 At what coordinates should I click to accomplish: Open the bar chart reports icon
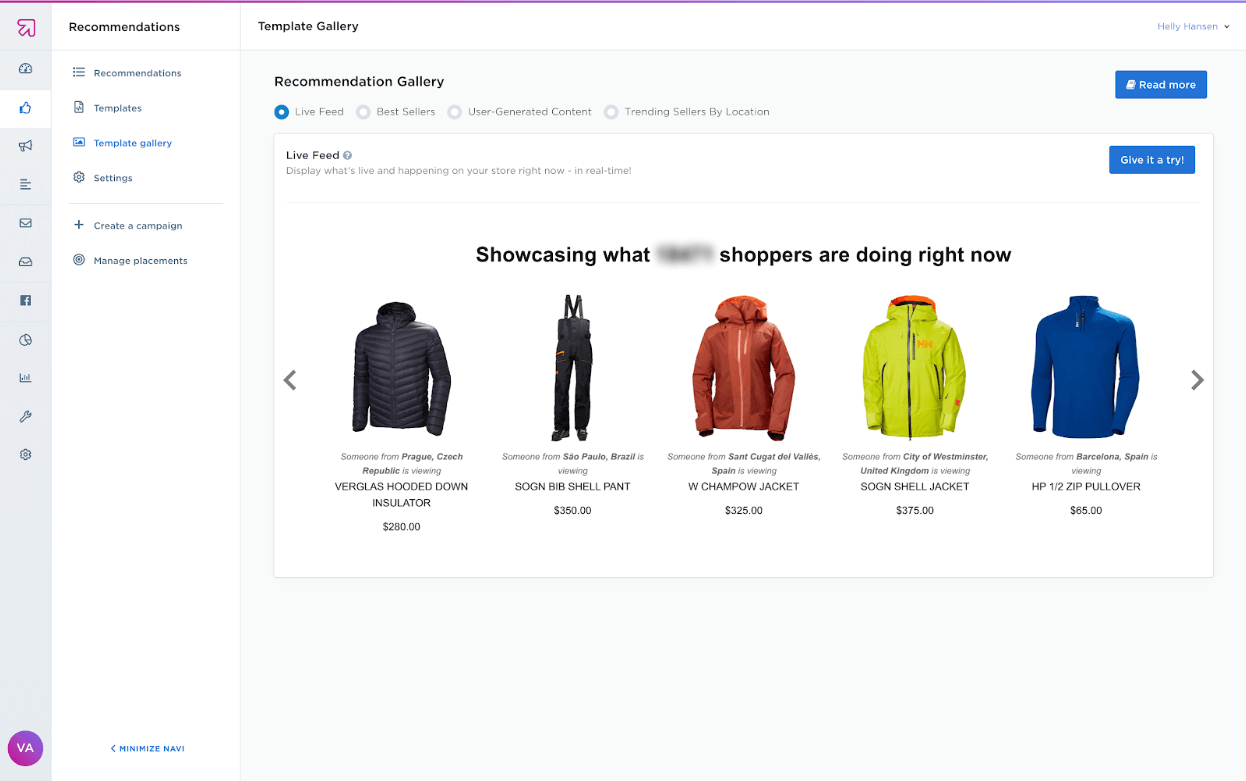point(26,378)
